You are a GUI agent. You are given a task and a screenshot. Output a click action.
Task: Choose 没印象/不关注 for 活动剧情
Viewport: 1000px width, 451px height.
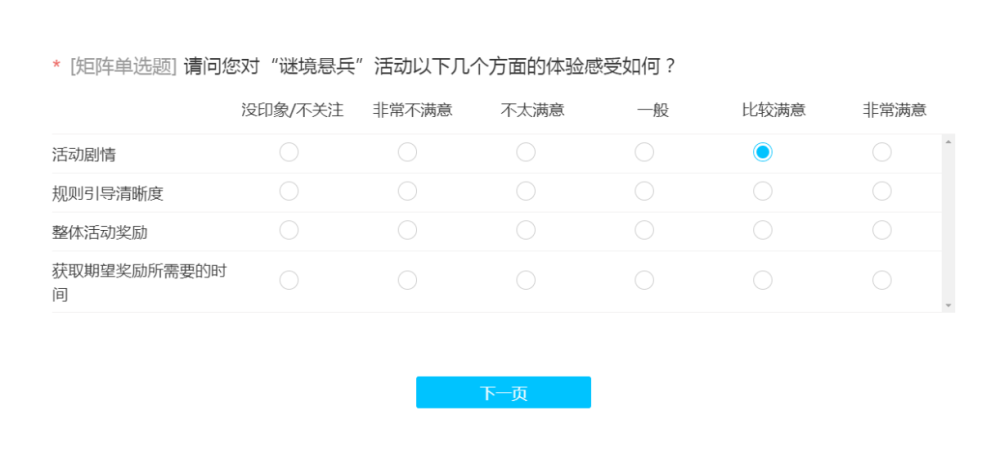289,152
